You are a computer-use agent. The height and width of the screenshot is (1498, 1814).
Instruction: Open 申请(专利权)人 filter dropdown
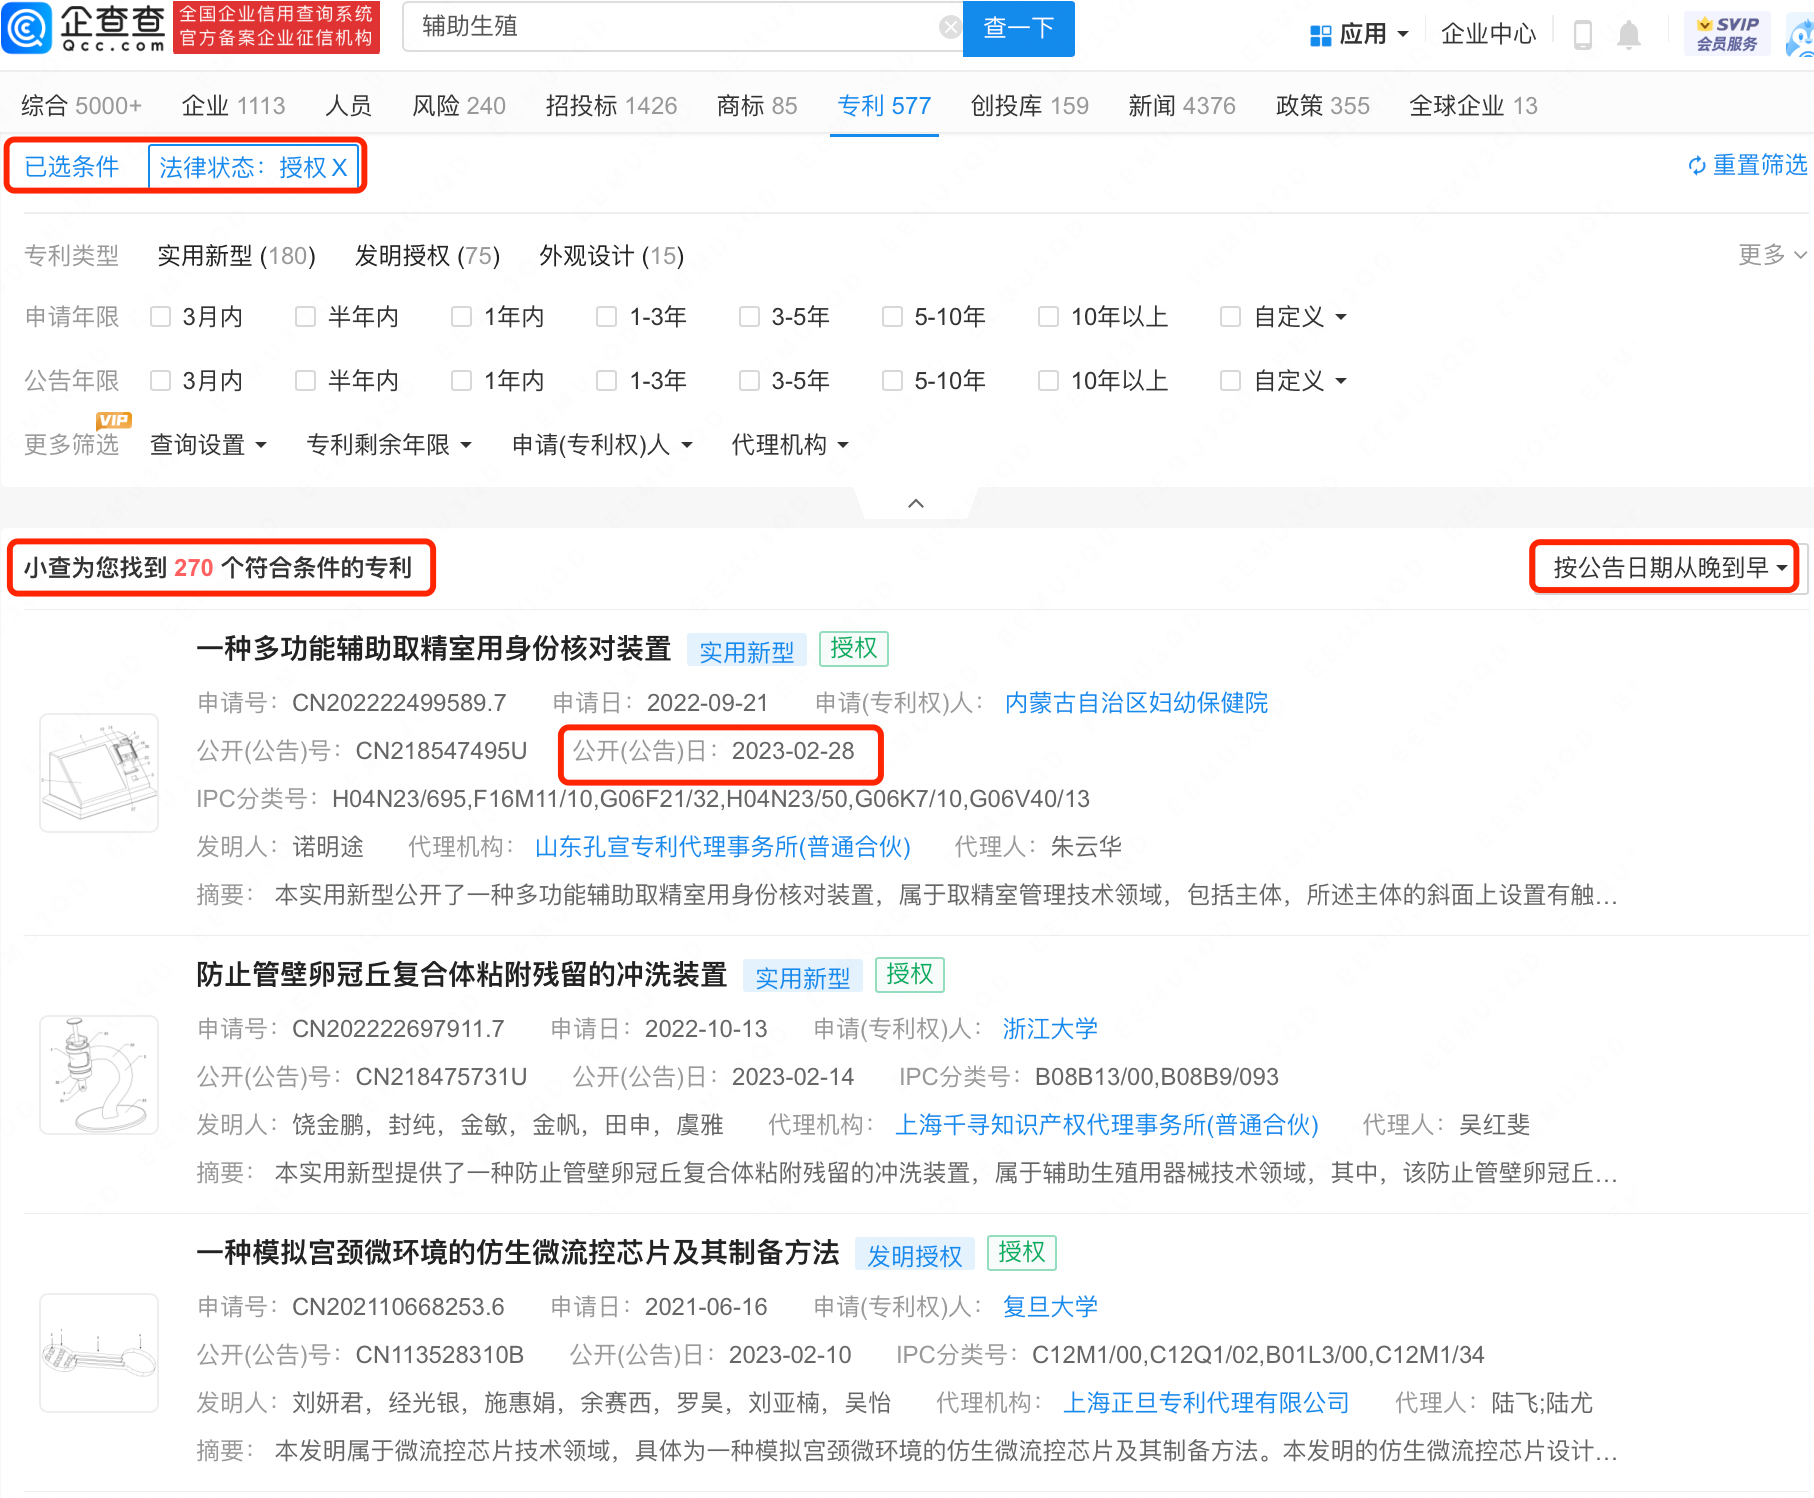602,444
